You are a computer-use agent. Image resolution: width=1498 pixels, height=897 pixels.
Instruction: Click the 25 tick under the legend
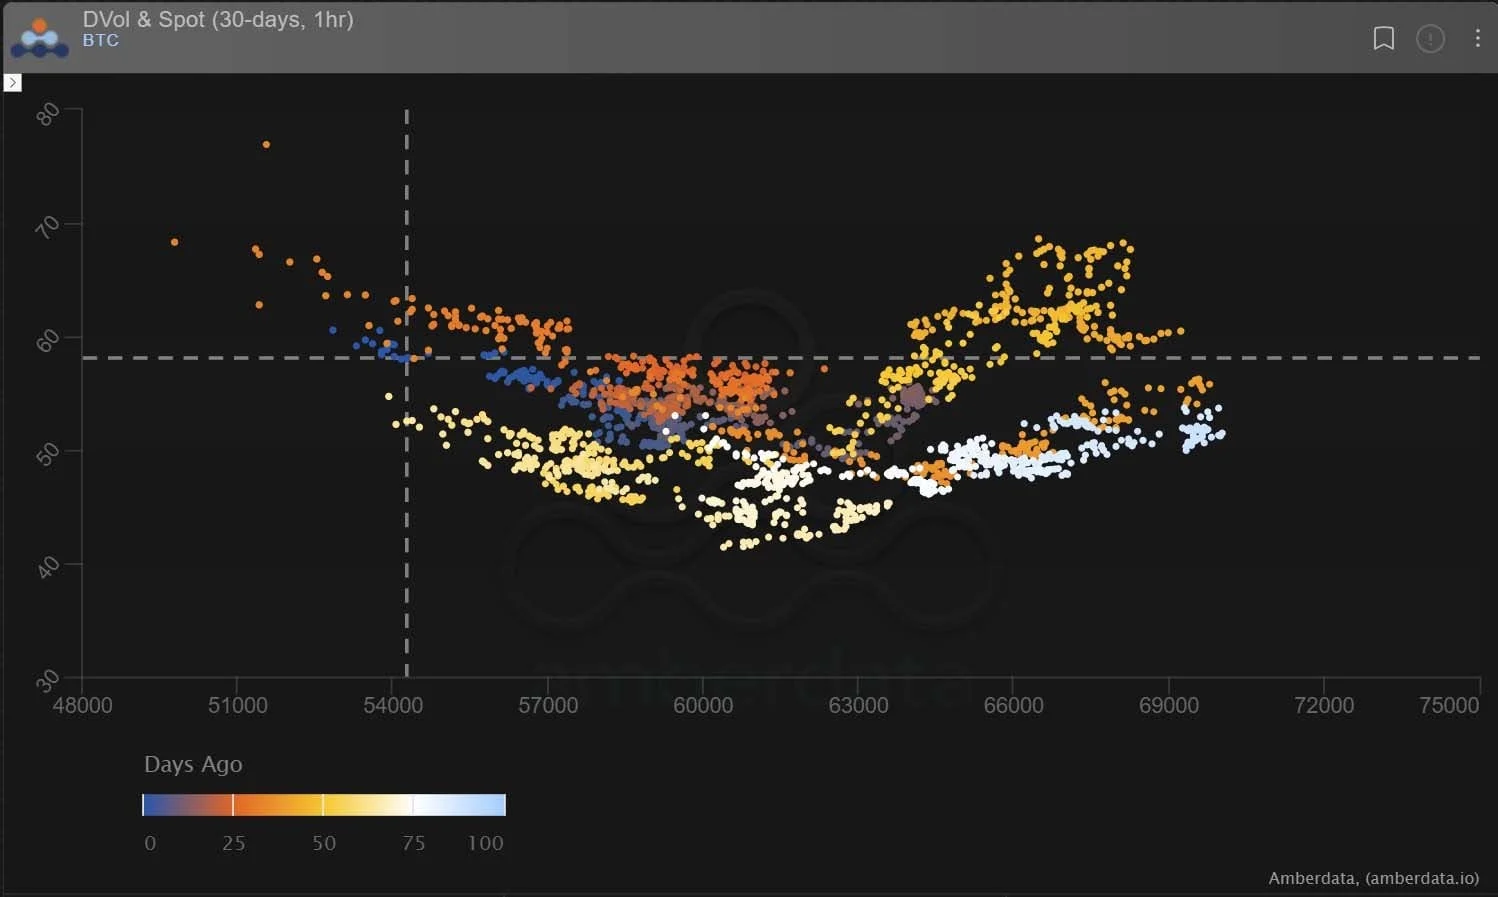234,843
